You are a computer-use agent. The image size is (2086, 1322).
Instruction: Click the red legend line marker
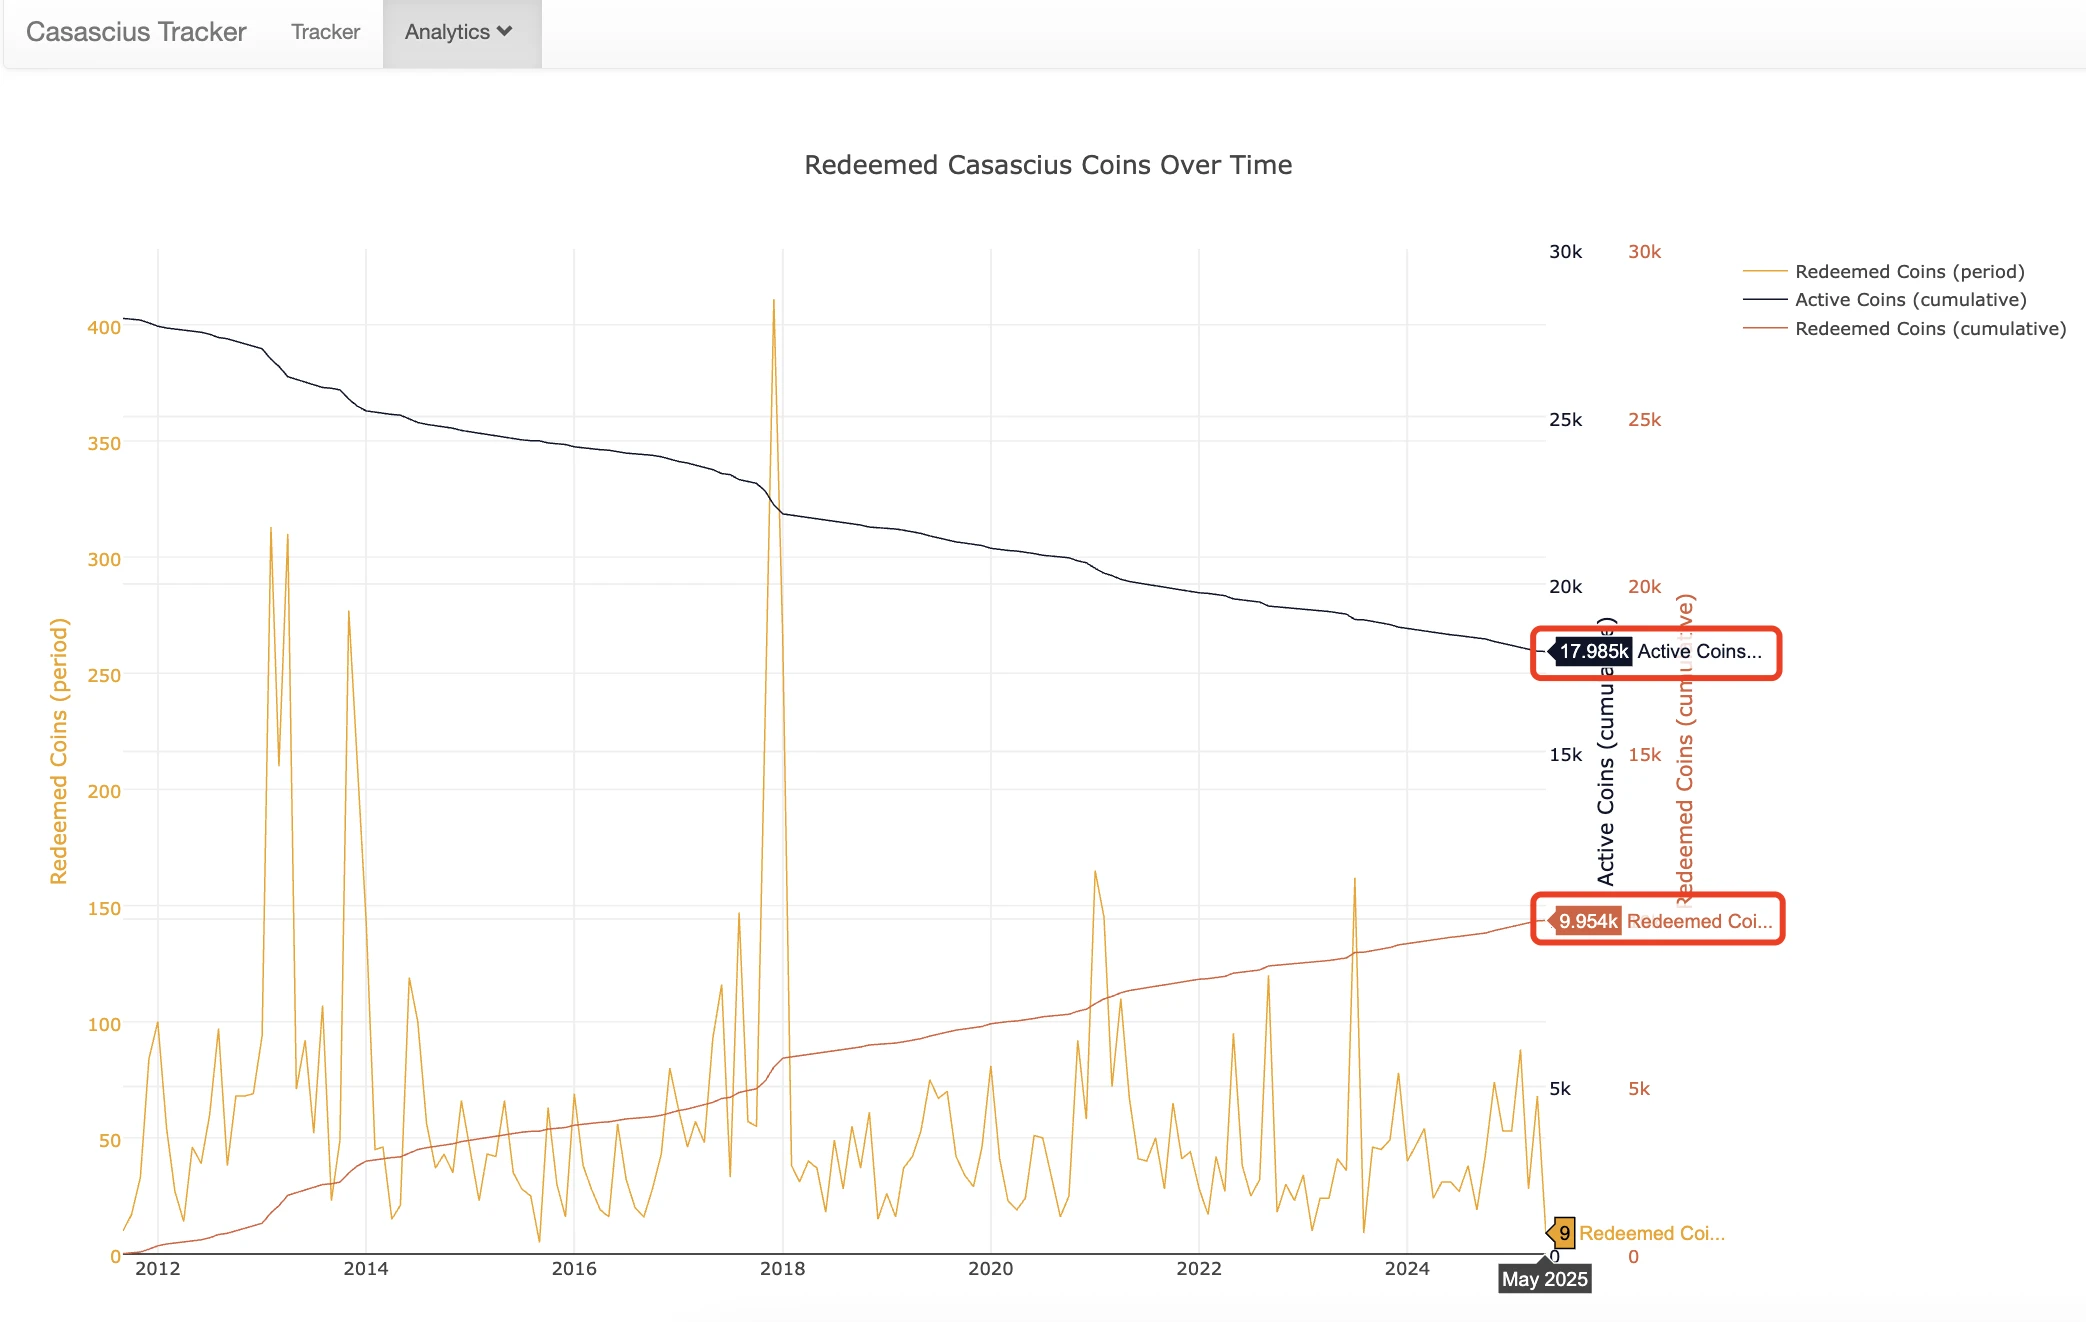[1763, 328]
